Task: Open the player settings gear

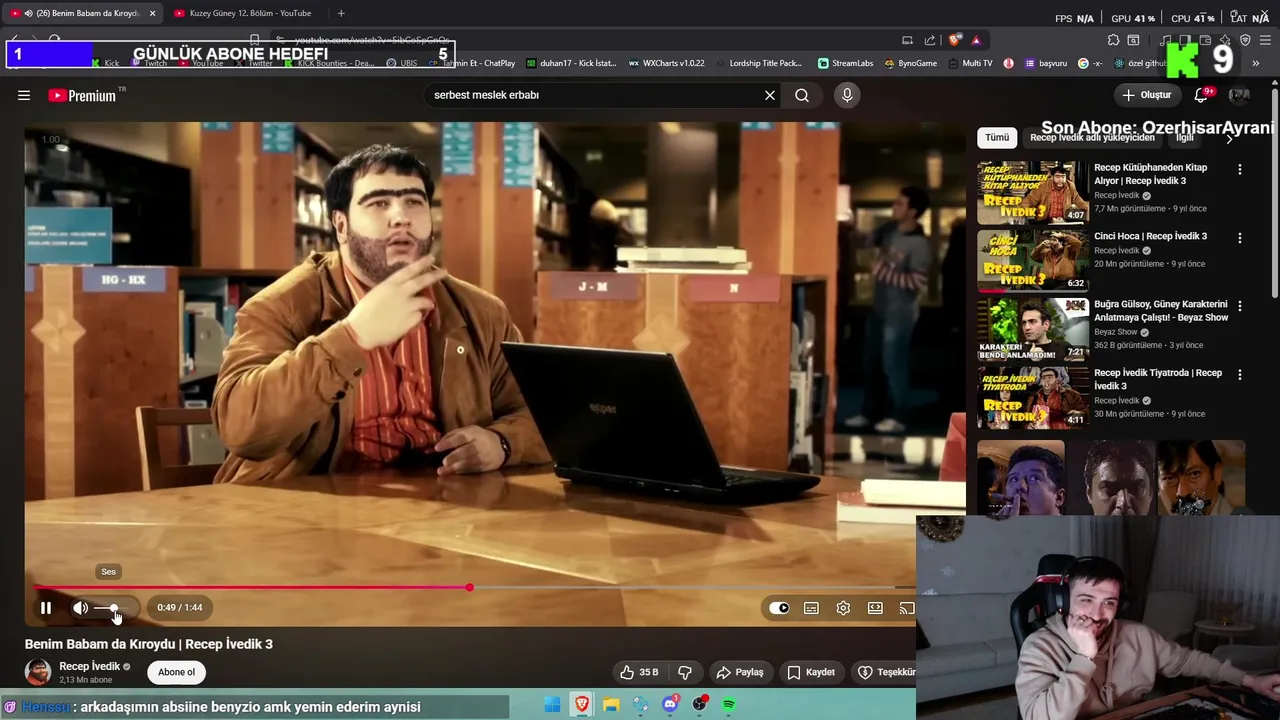Action: pyautogui.click(x=843, y=608)
